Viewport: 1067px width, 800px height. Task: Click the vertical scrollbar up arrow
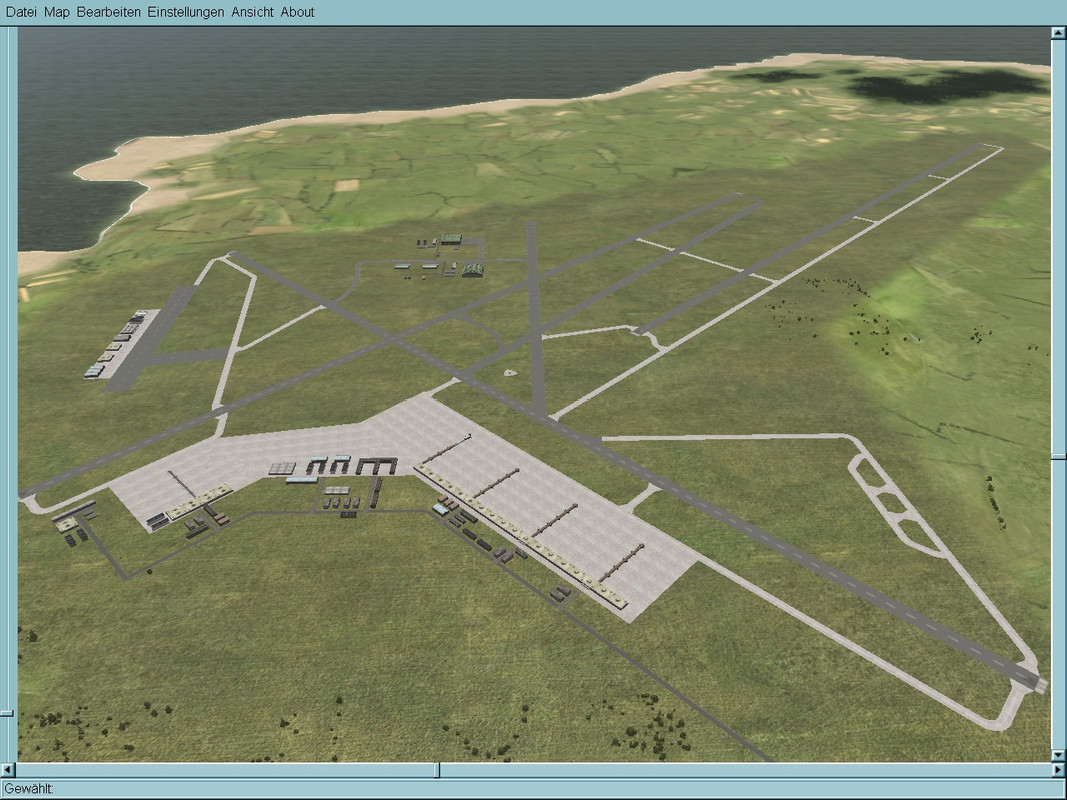click(x=1058, y=33)
